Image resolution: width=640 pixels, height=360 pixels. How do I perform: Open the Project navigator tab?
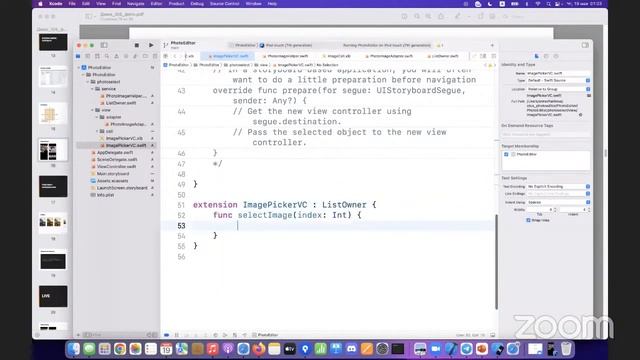click(x=78, y=56)
